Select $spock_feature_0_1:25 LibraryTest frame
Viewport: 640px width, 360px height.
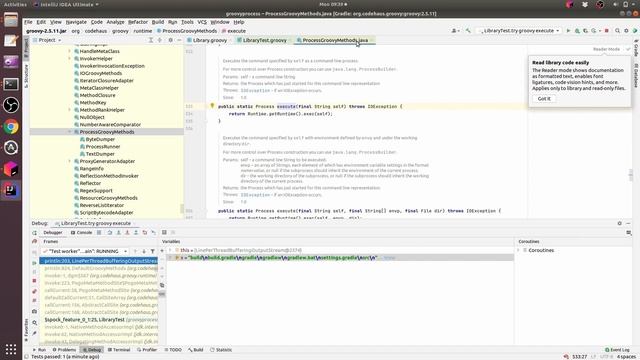click(98, 320)
